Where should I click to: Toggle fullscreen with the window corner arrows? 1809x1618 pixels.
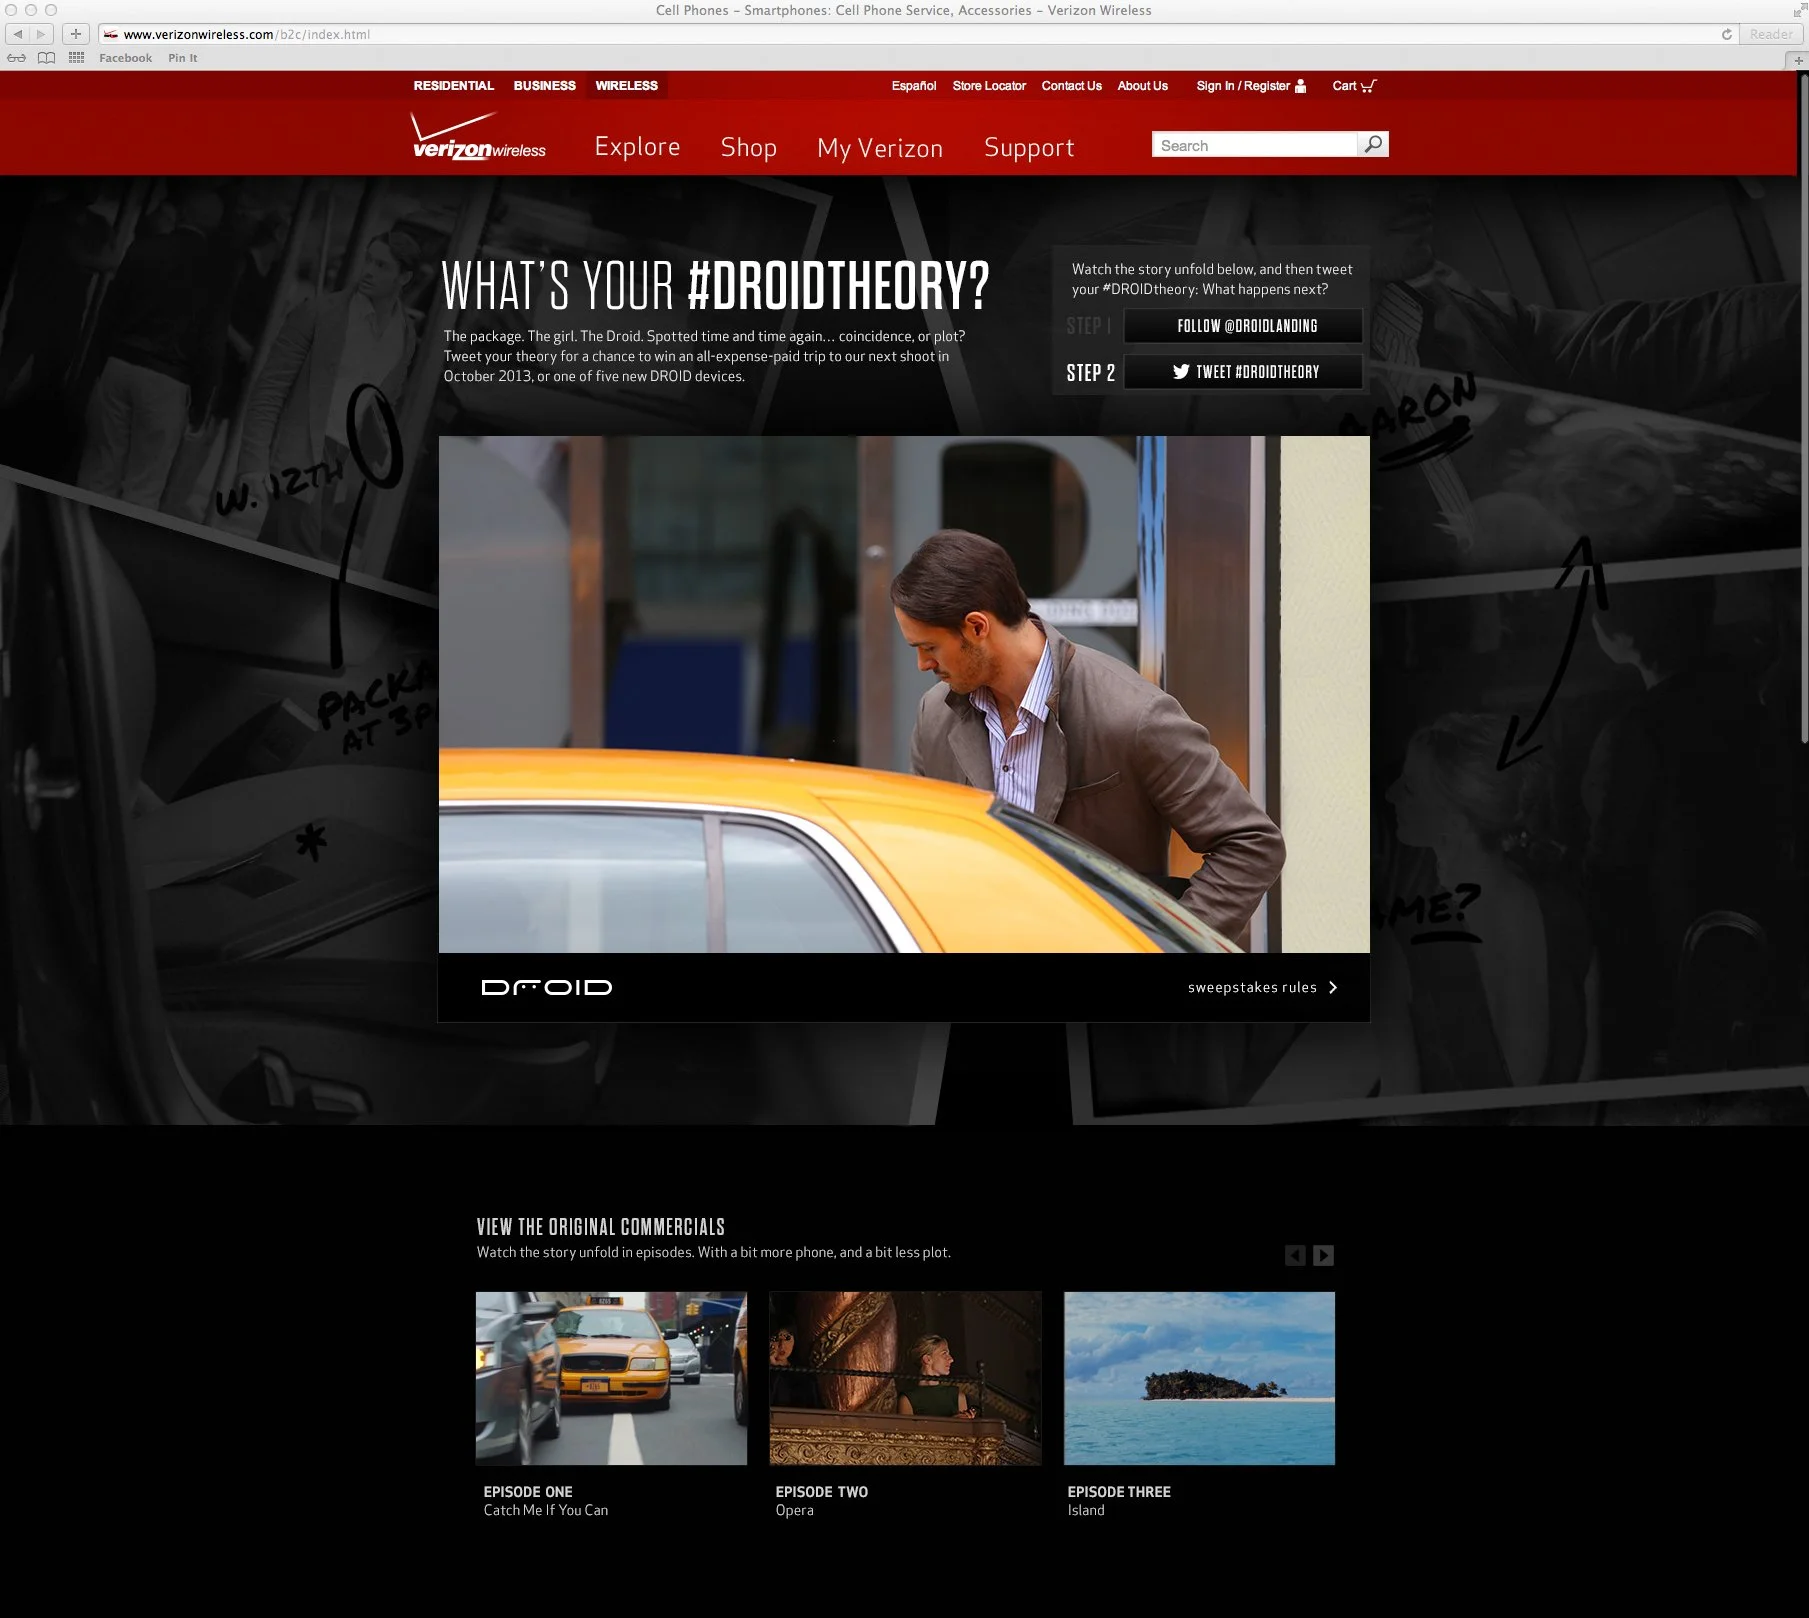click(x=1799, y=10)
